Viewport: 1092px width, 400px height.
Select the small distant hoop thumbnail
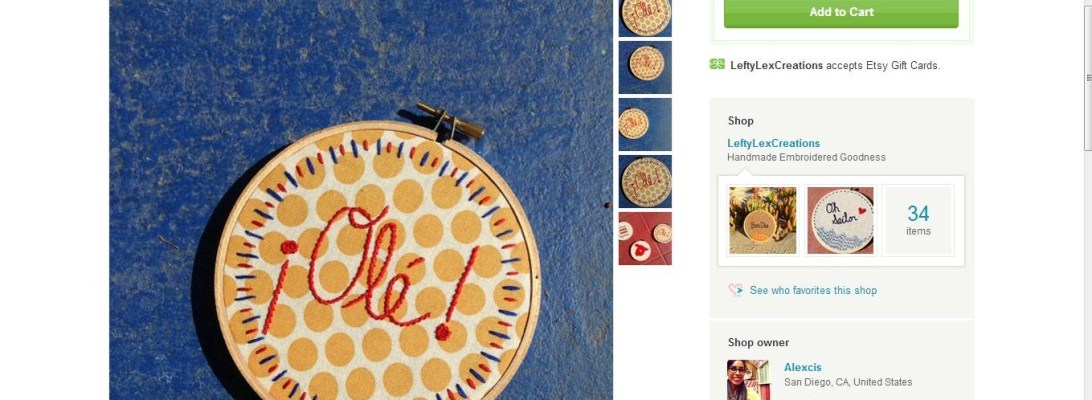point(645,125)
